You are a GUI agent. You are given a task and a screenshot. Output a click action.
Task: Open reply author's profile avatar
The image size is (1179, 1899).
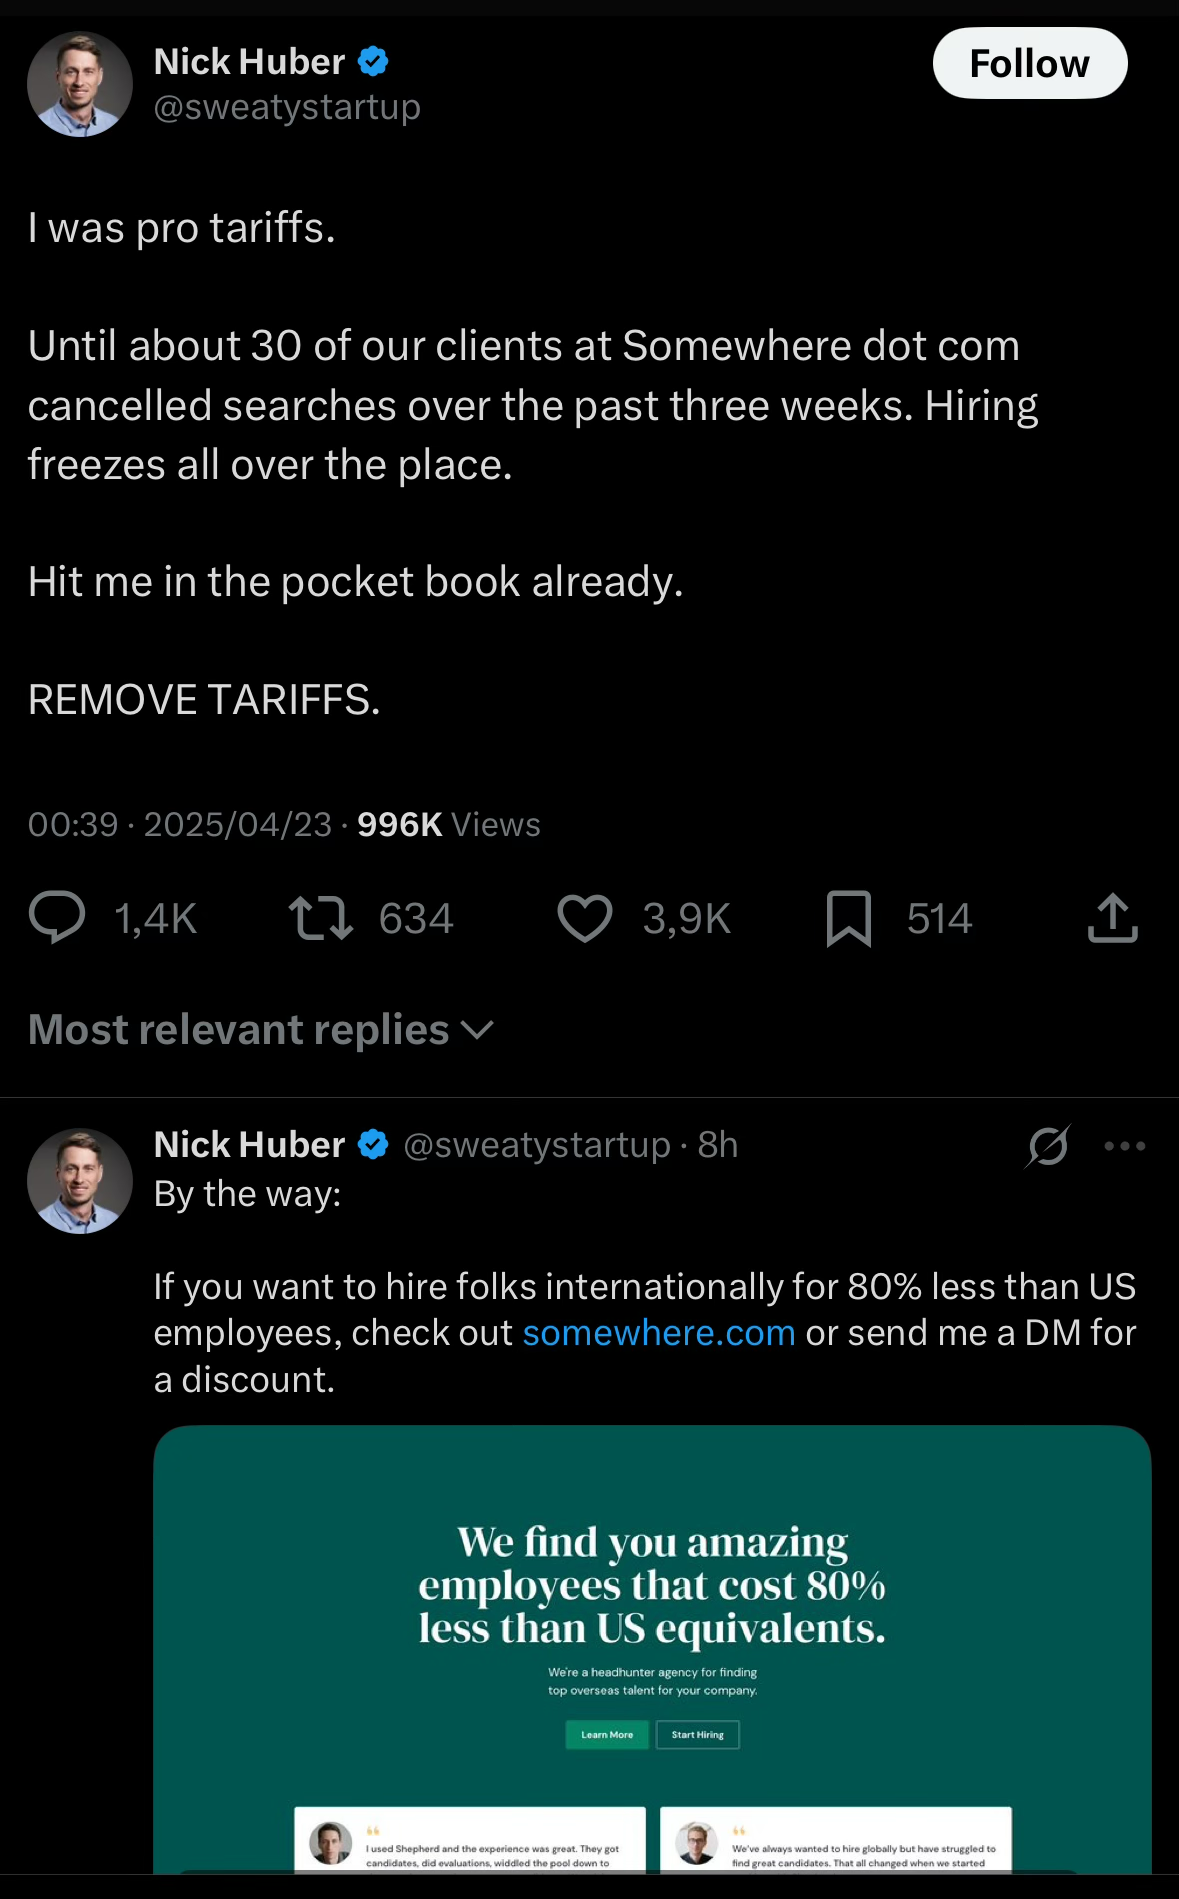[80, 1181]
